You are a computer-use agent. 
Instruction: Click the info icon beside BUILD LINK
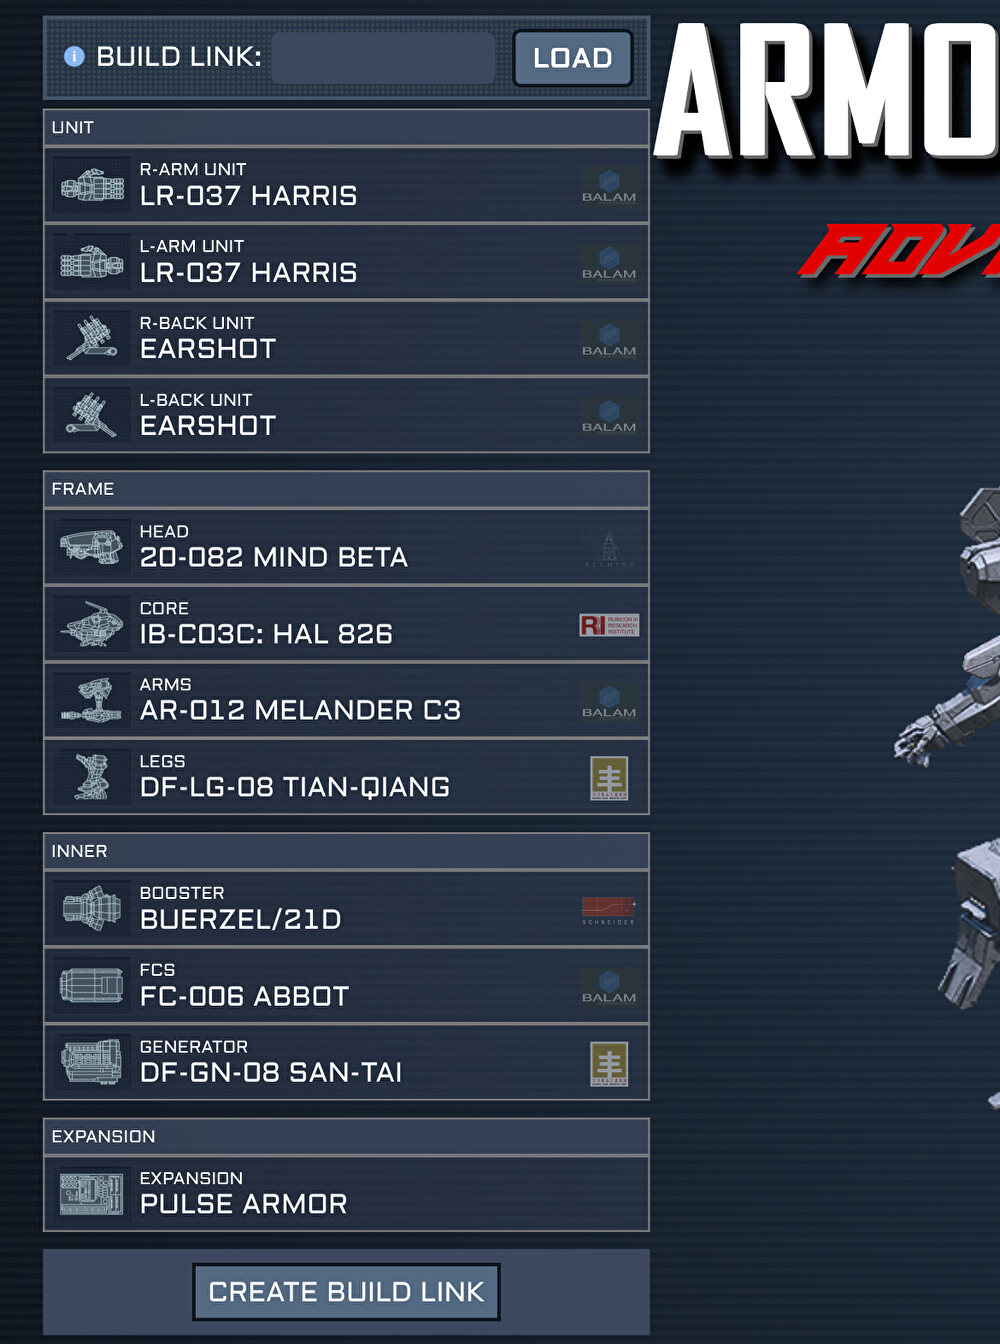point(74,57)
